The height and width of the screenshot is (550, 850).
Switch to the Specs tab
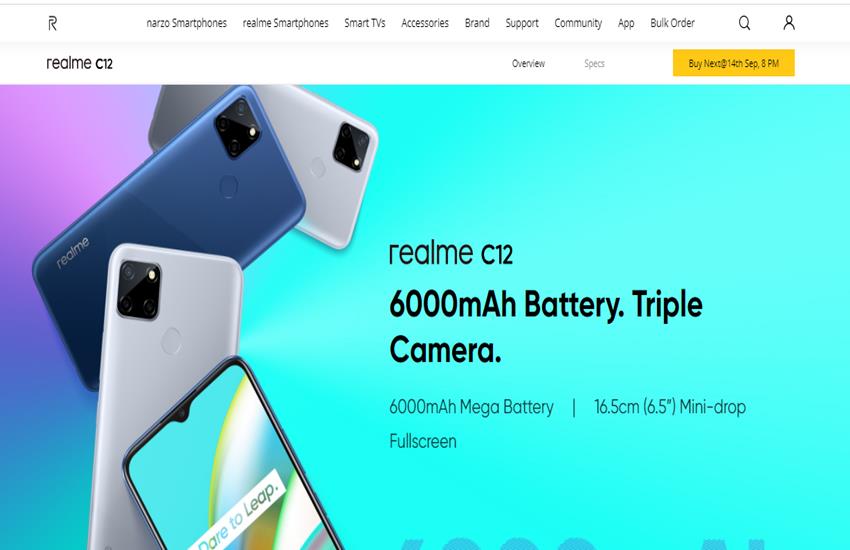[x=594, y=63]
